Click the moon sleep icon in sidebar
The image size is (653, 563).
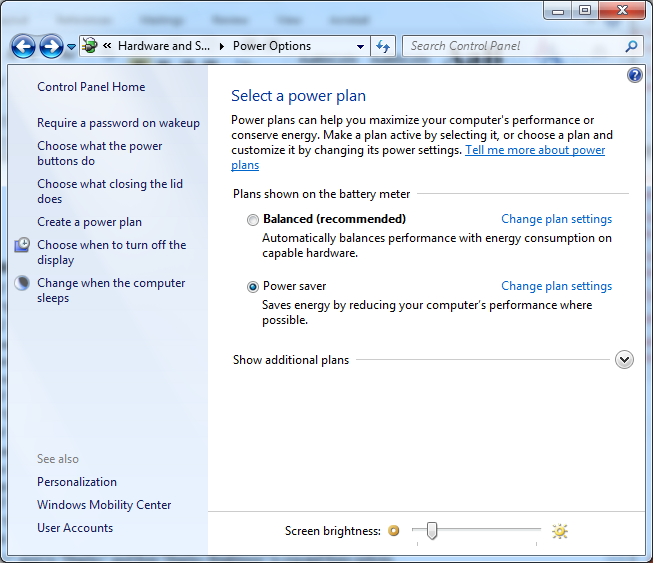[22, 283]
